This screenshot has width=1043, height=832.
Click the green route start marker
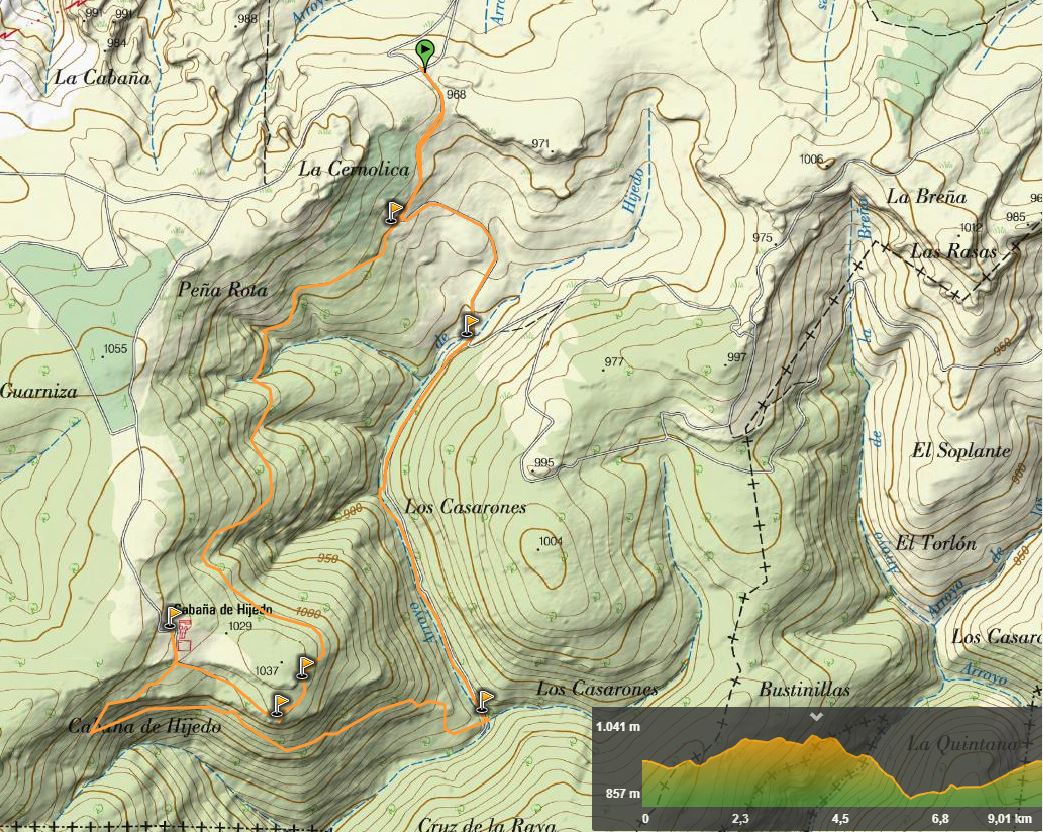425,52
